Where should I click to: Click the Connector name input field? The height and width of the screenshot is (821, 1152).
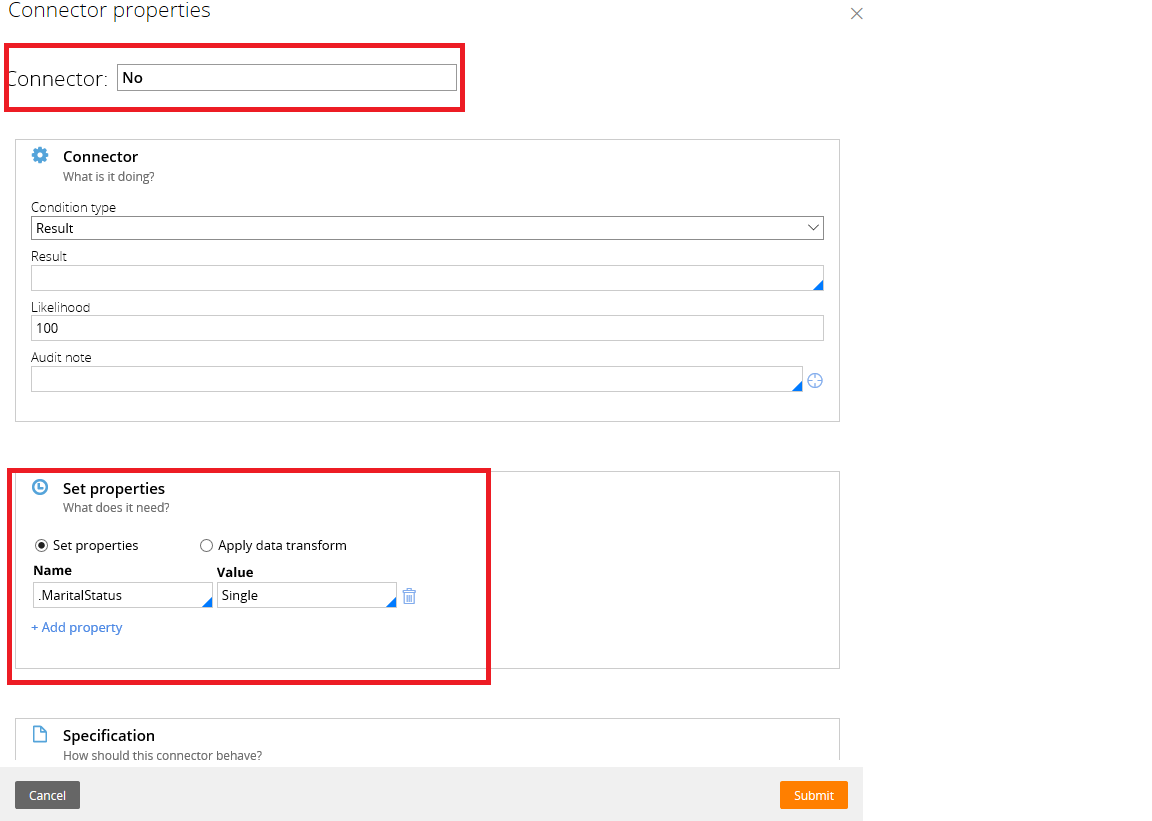287,78
